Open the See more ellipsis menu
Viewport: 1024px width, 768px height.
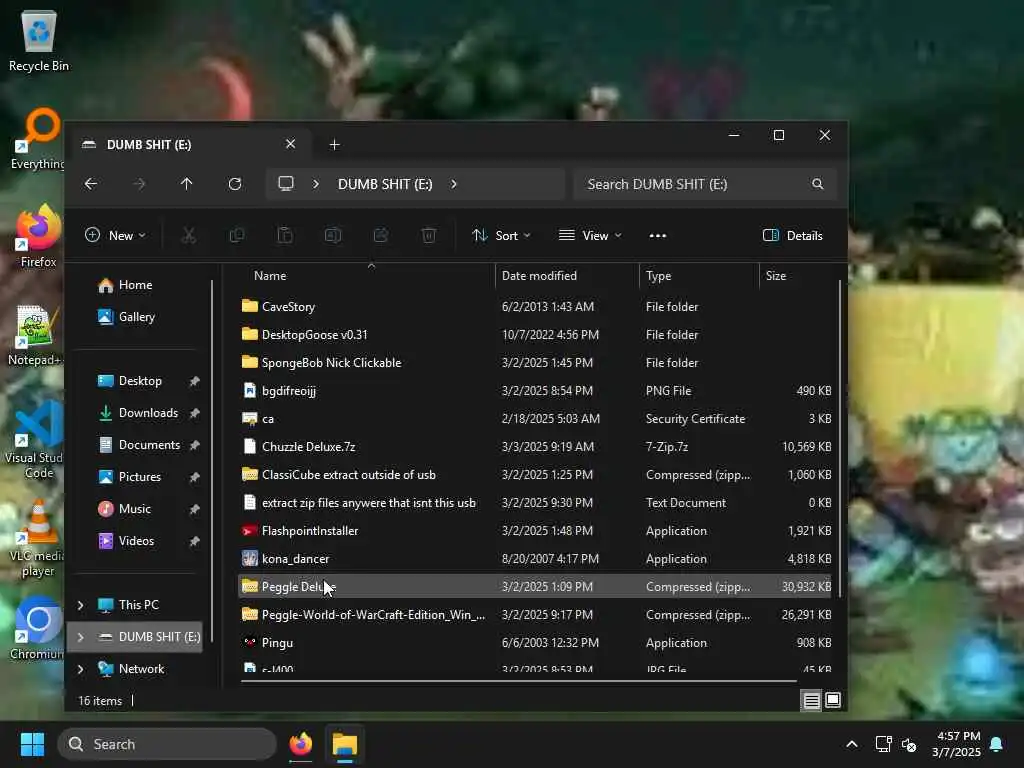658,236
